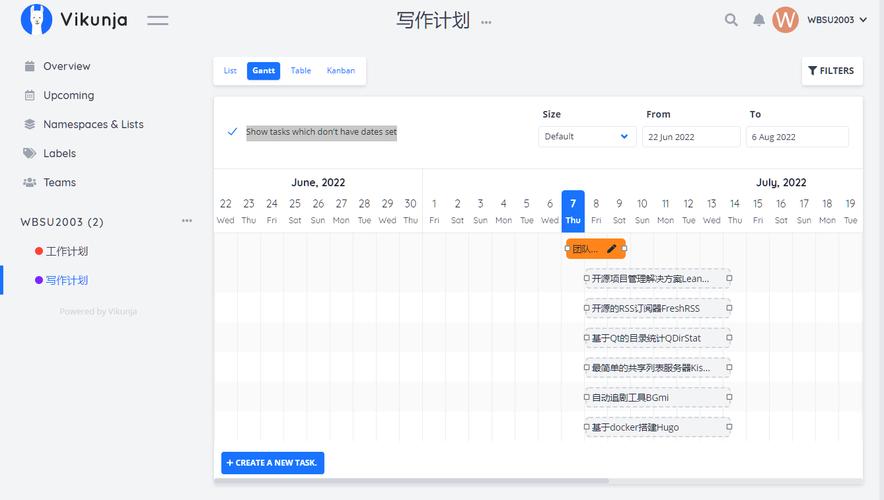This screenshot has width=884, height=500.
Task: Click left handle of Lean... task bar
Action: (586, 278)
